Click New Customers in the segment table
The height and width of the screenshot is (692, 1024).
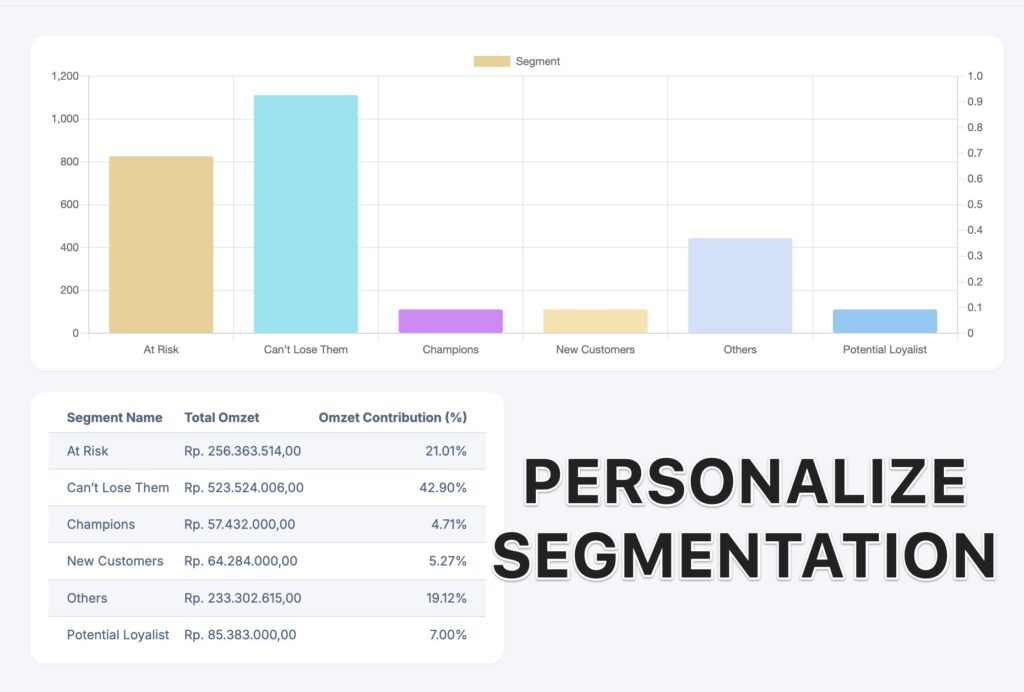click(115, 561)
